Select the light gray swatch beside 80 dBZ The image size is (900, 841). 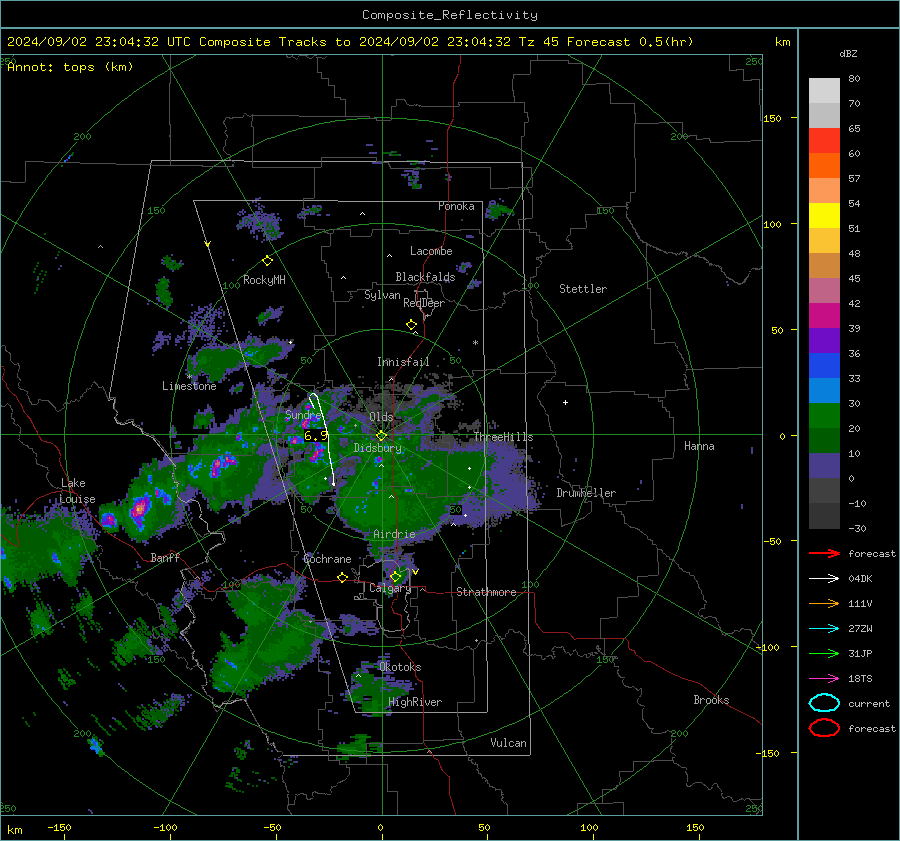(824, 91)
